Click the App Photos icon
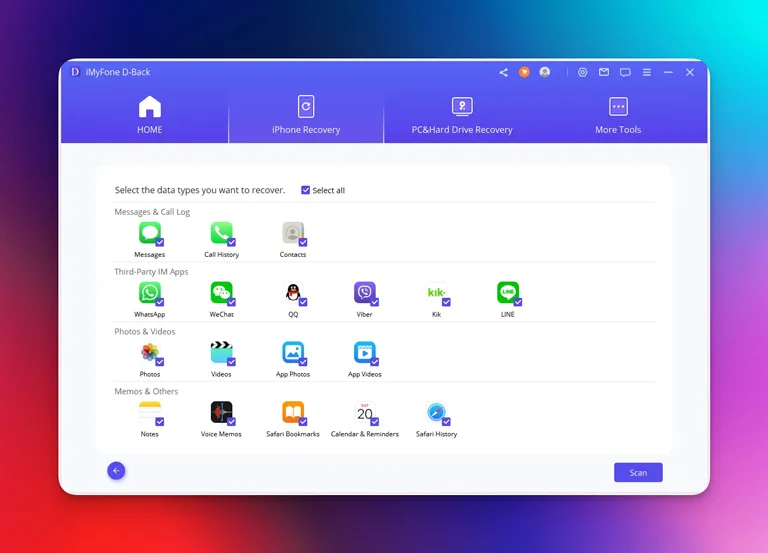This screenshot has height=553, width=768. (293, 352)
